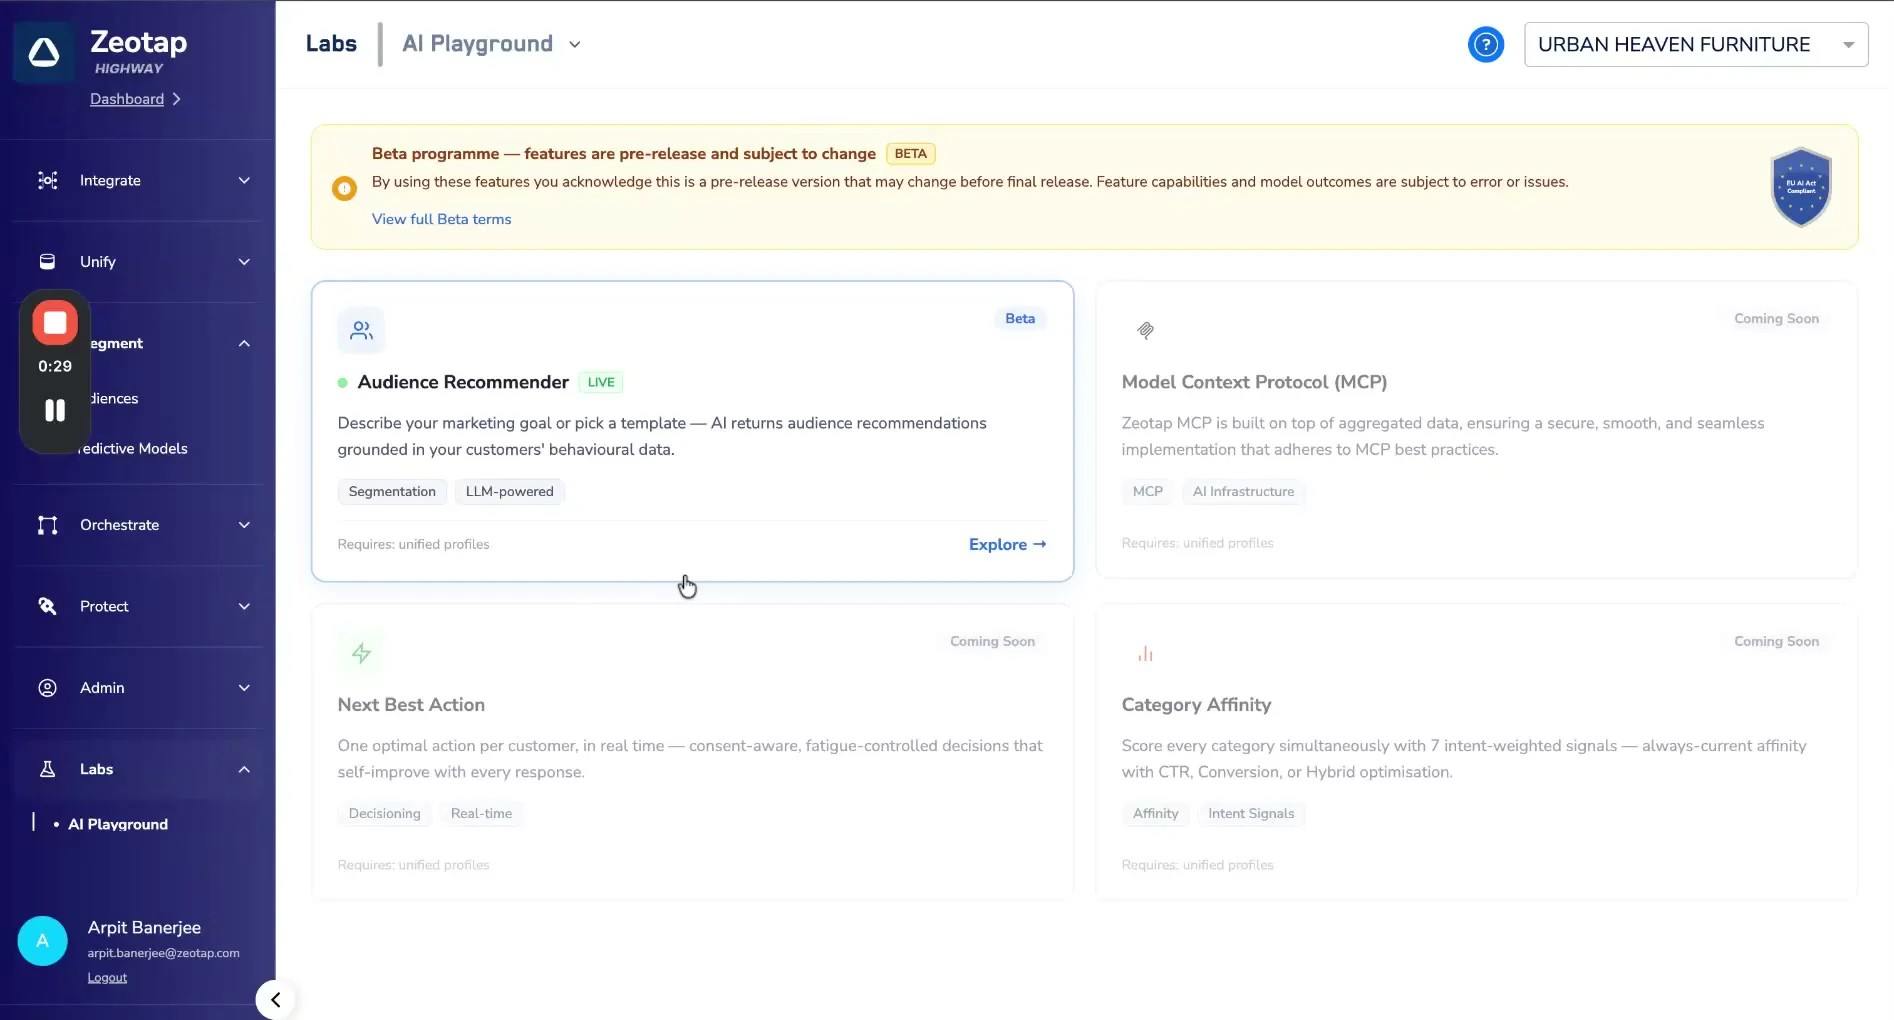Pause the screen recording

(x=55, y=411)
